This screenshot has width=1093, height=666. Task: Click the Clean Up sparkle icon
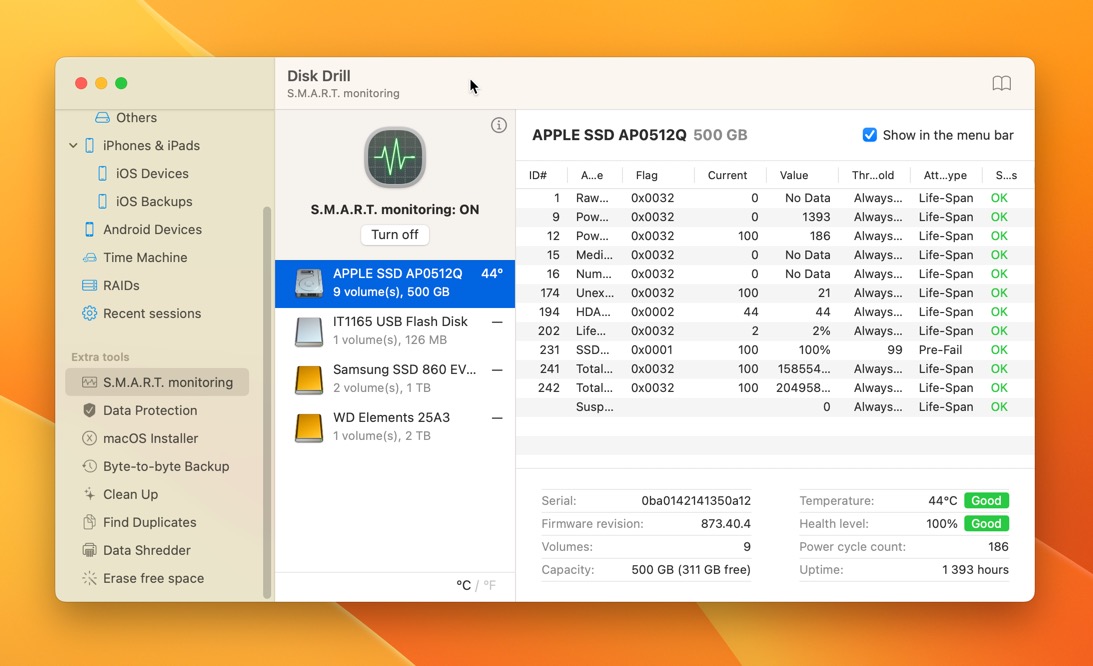click(89, 494)
